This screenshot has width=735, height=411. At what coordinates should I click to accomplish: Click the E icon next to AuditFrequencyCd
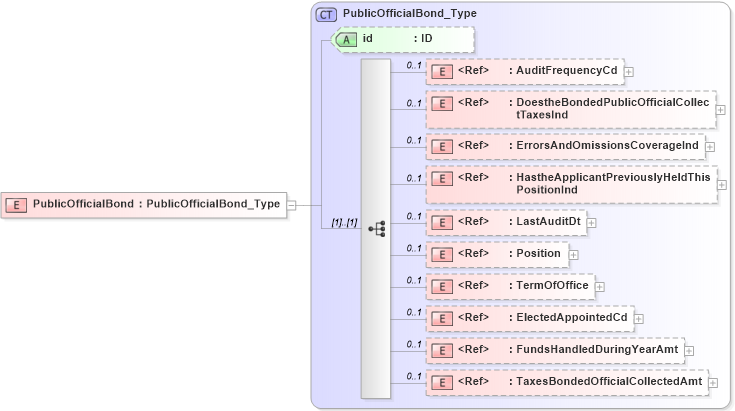click(x=440, y=71)
